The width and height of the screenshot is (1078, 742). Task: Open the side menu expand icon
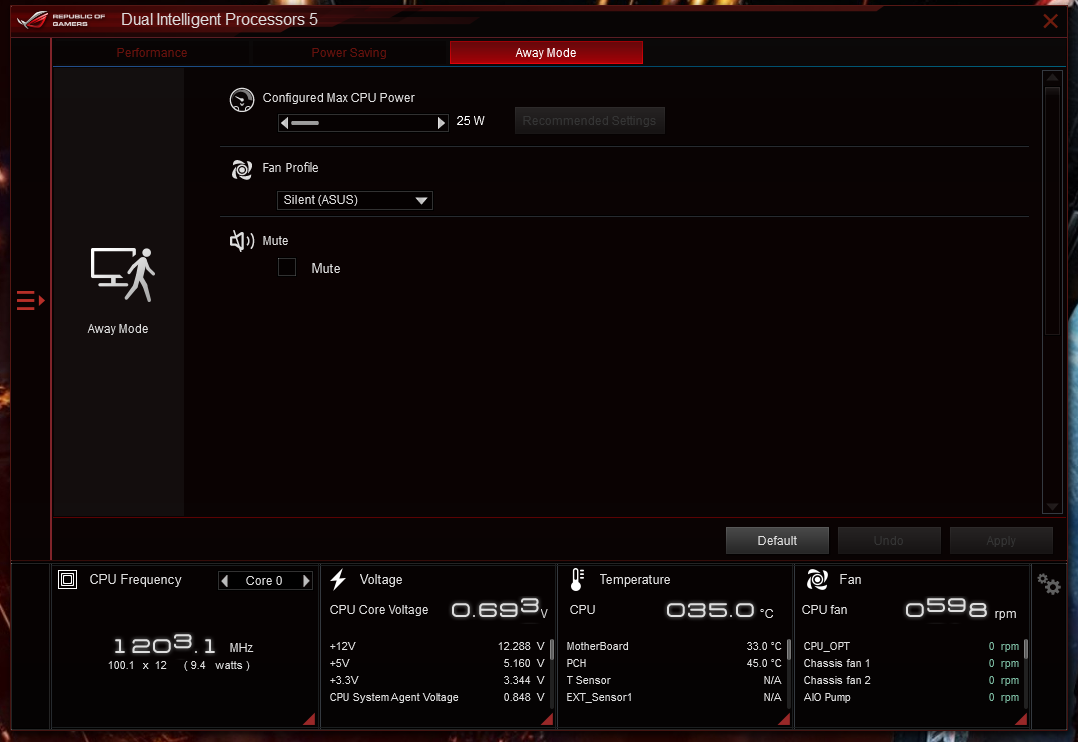[x=30, y=301]
